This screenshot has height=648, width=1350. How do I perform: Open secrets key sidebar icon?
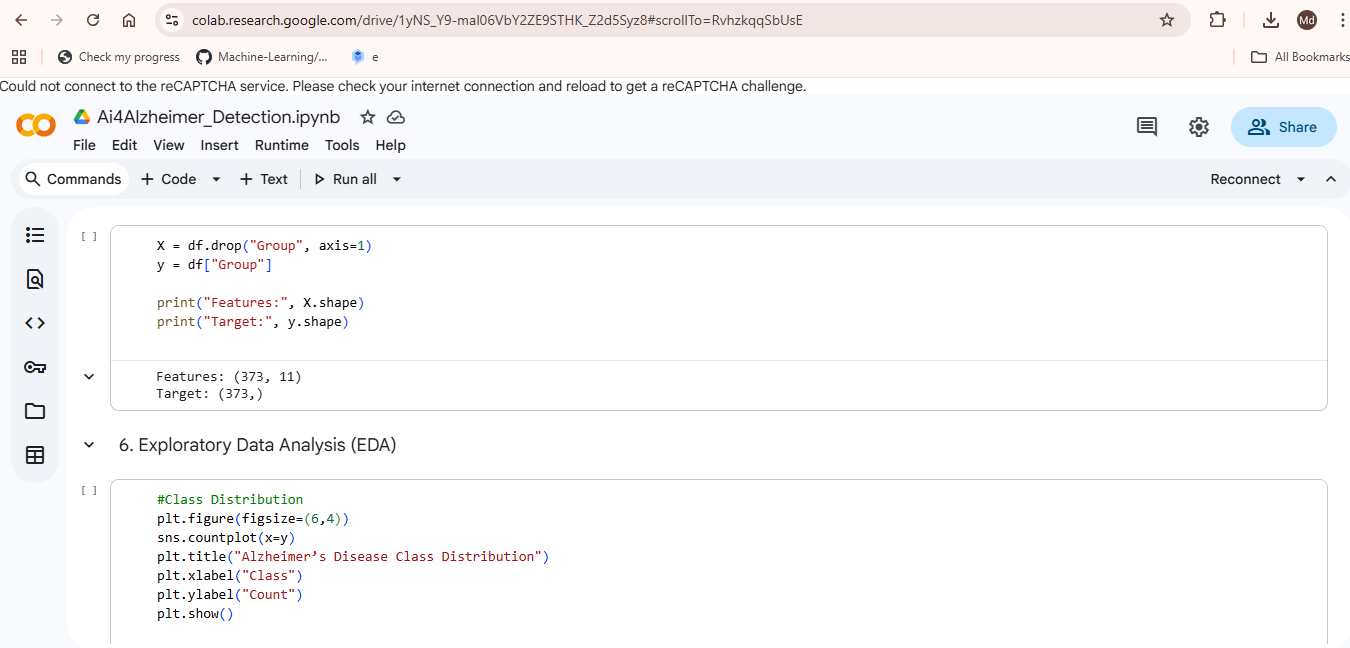pos(35,367)
